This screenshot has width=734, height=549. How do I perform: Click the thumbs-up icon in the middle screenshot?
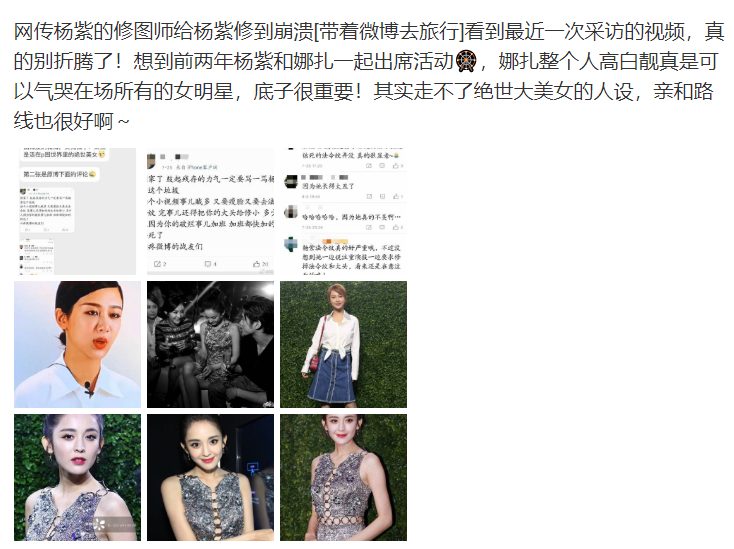coord(257,264)
